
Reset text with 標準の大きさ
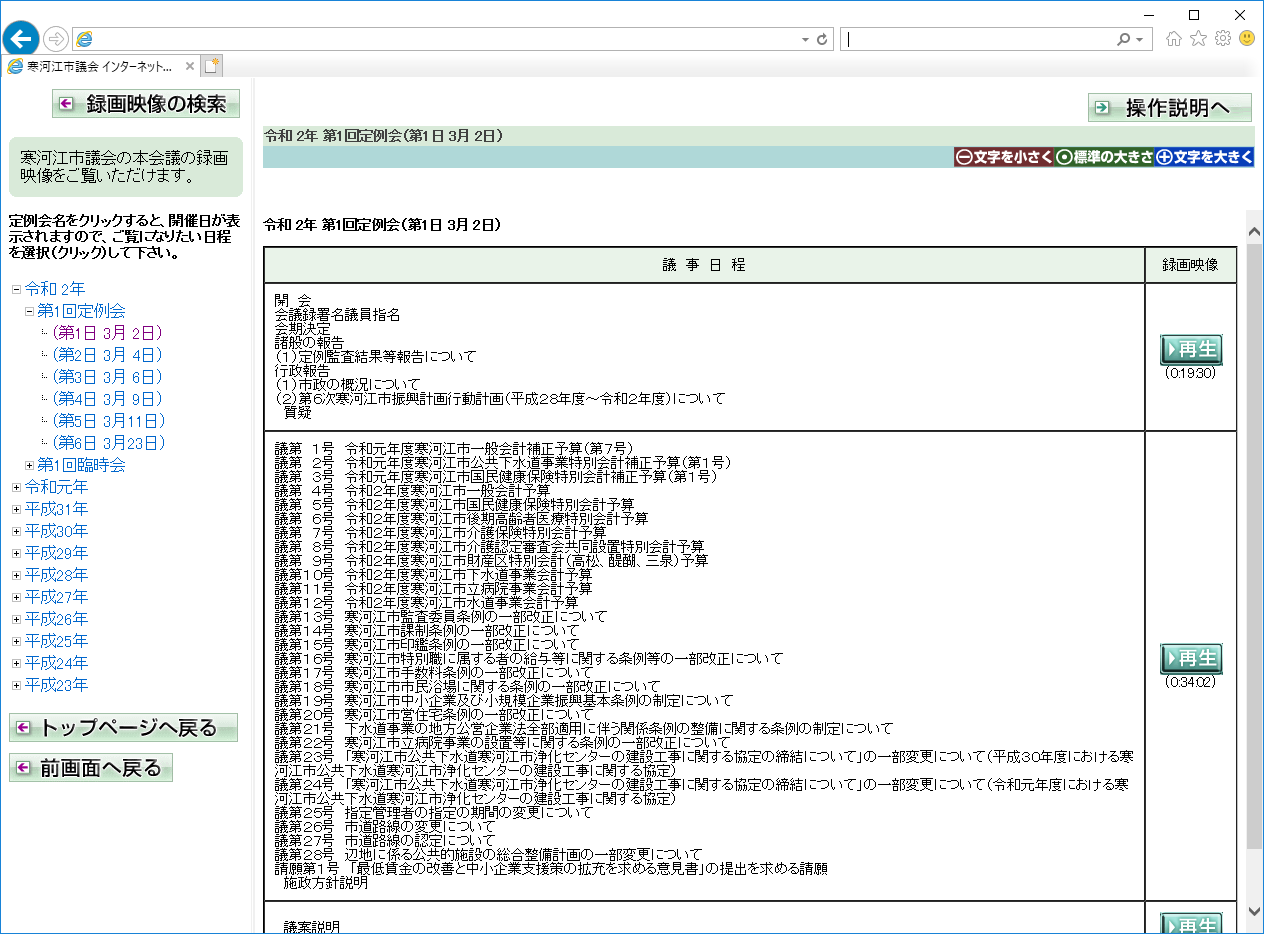(x=1104, y=157)
